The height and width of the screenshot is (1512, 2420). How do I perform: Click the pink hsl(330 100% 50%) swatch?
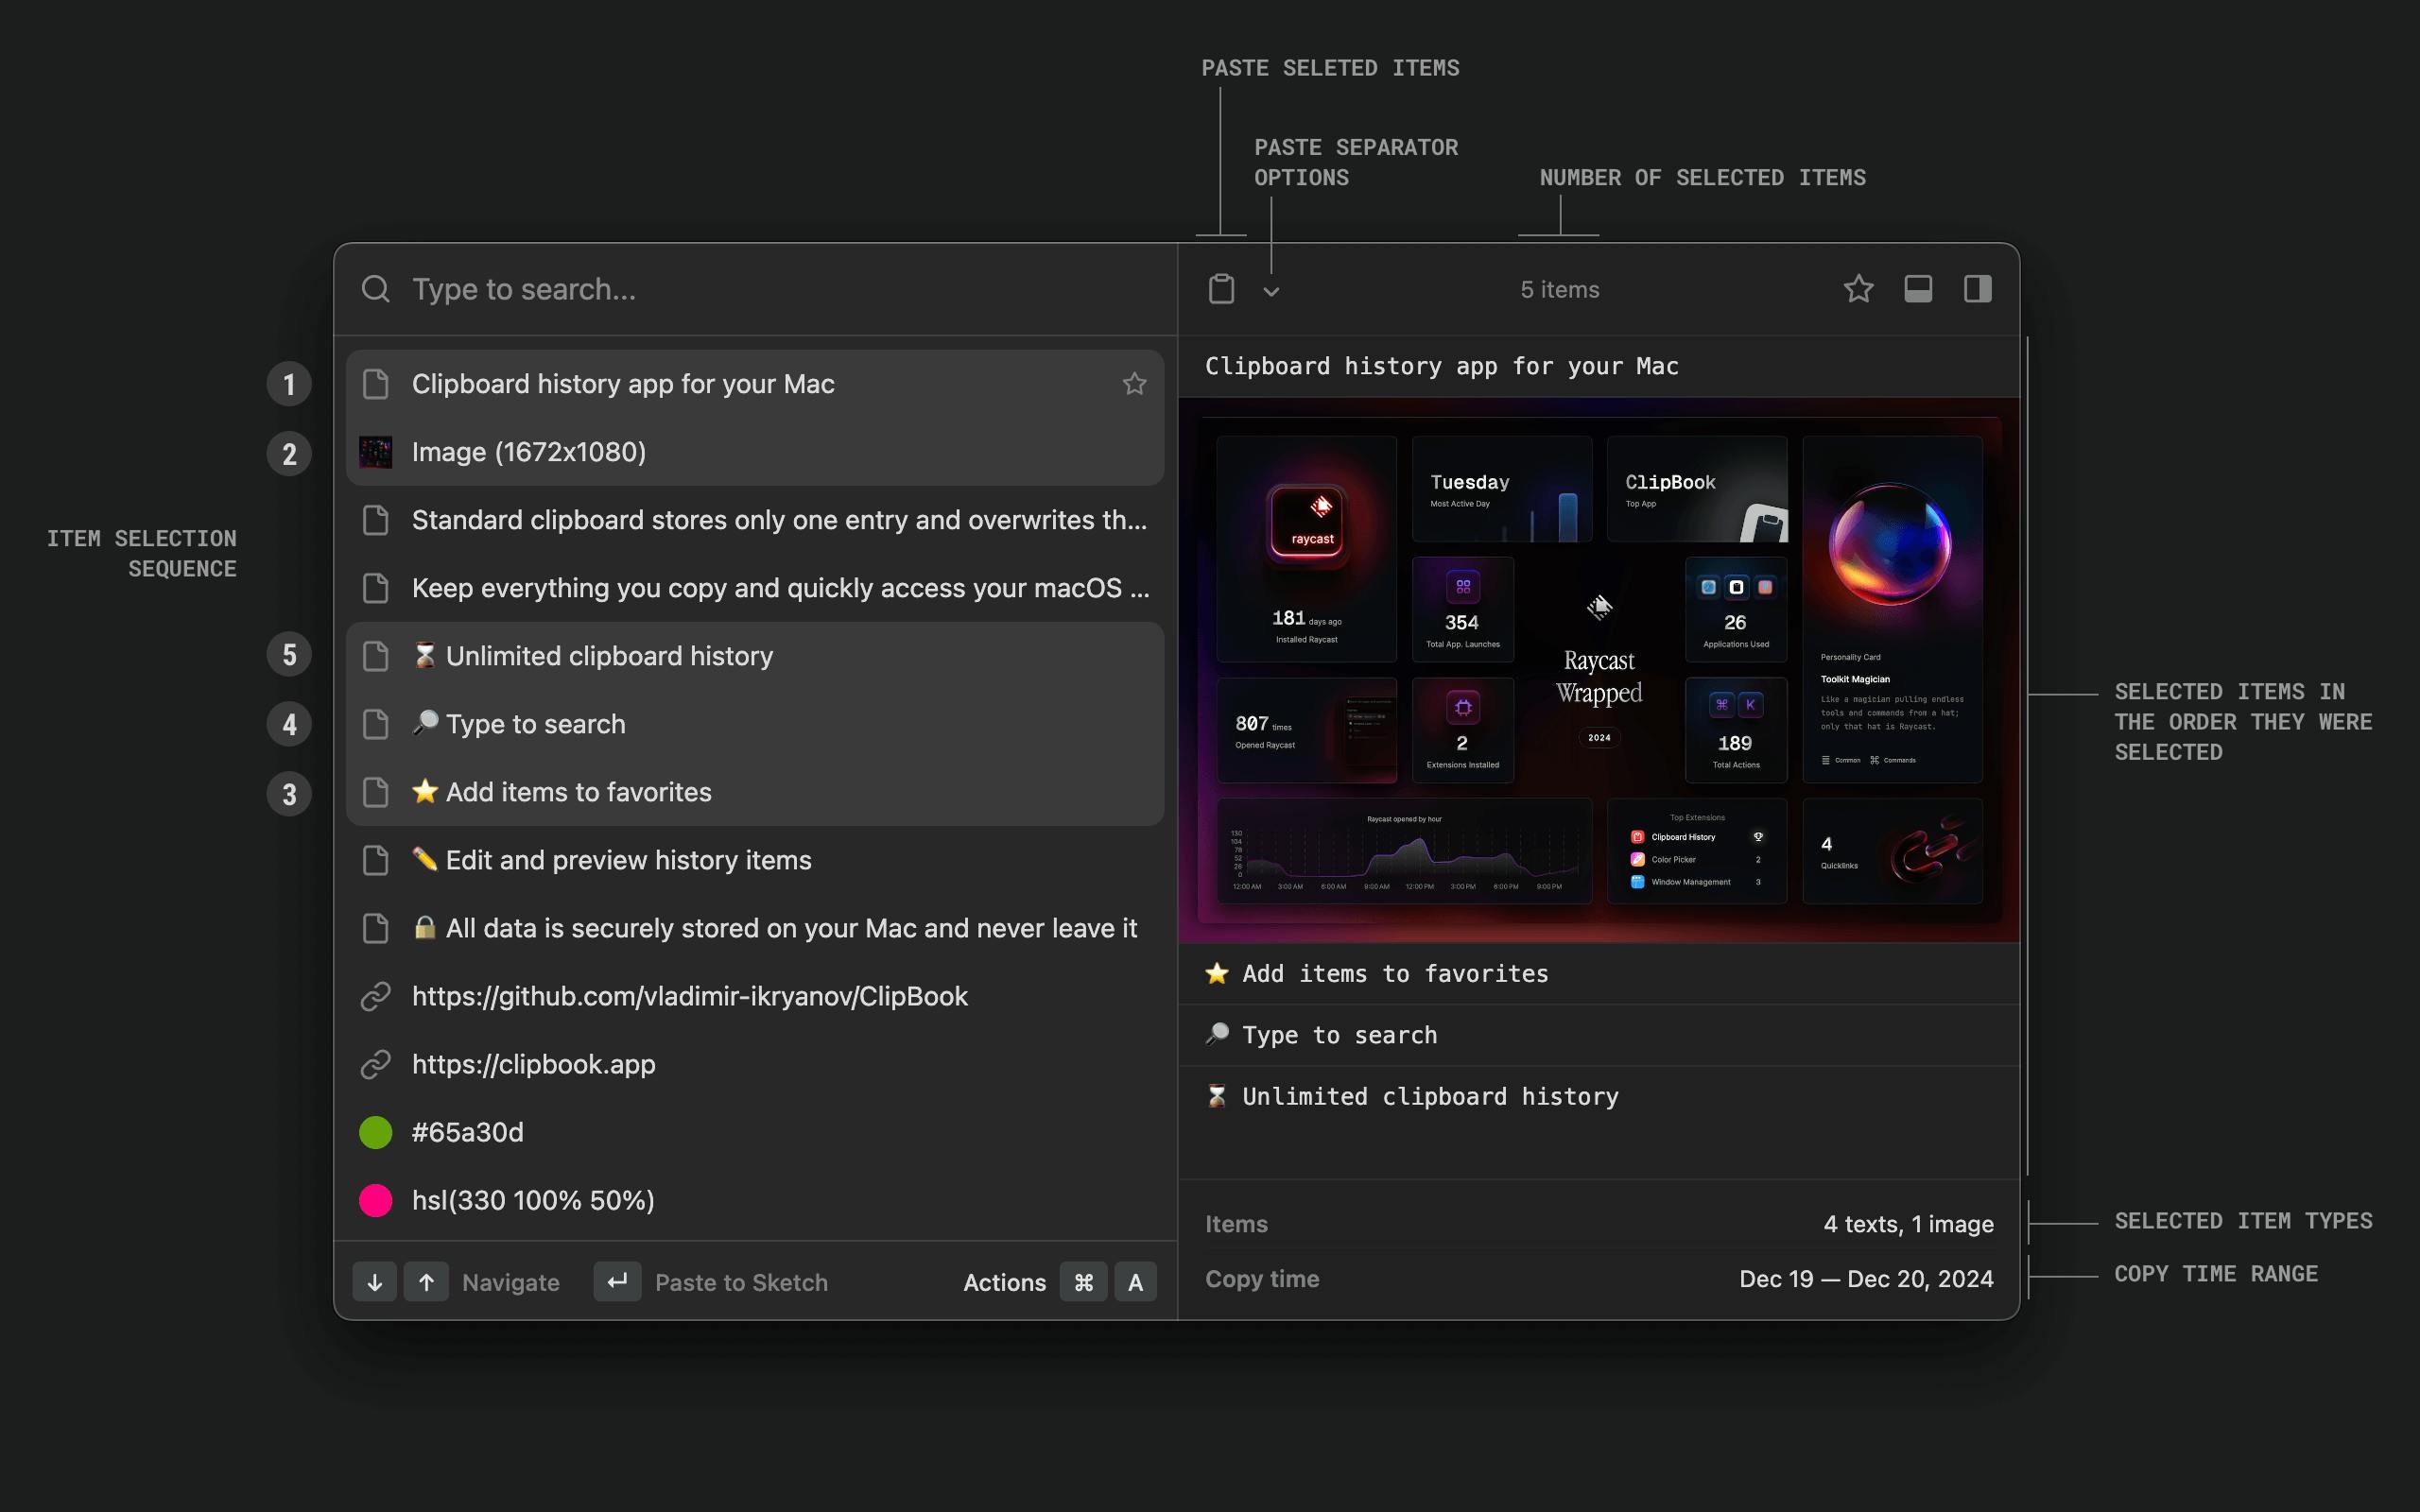point(376,1200)
